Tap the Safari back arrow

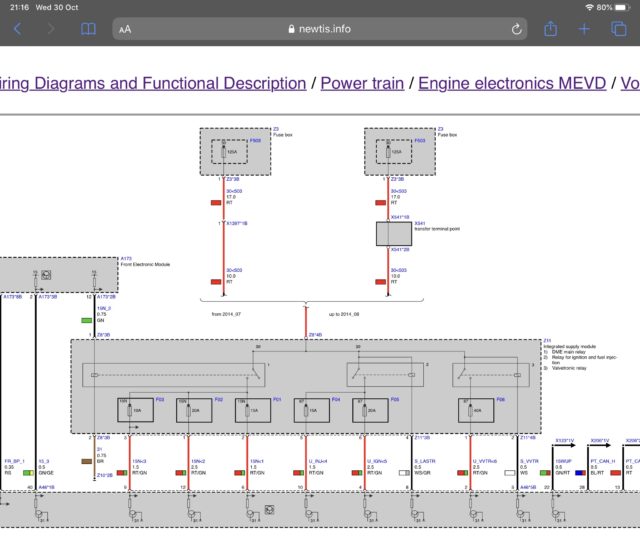click(x=18, y=29)
